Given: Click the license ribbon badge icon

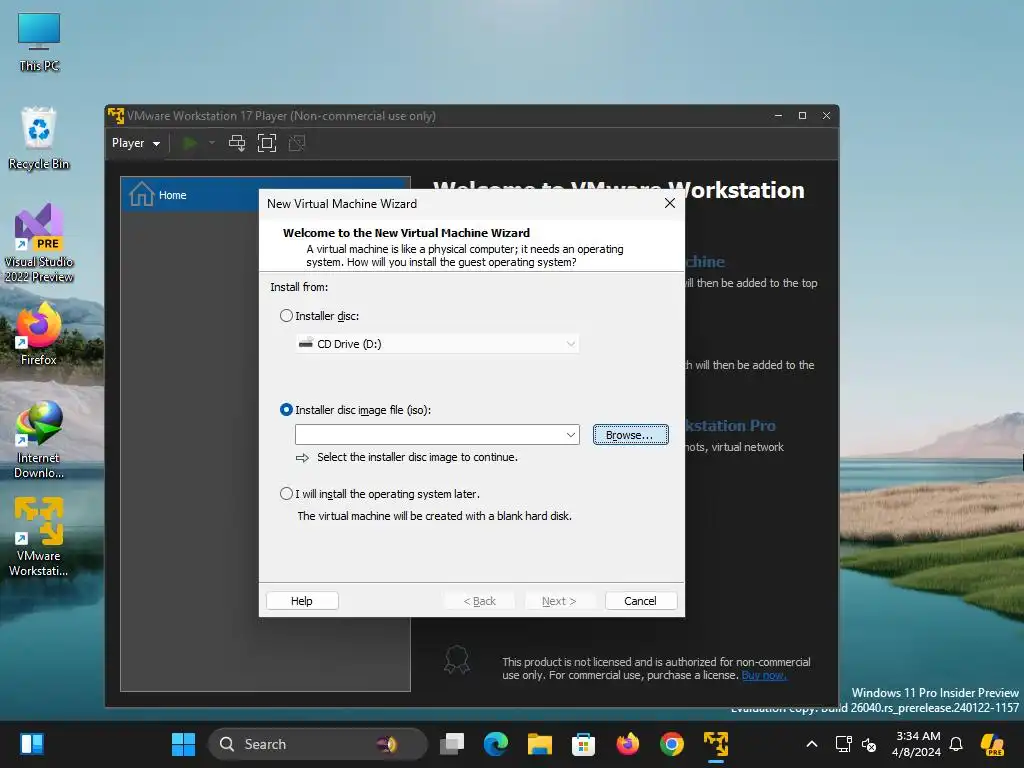Looking at the screenshot, I should [456, 660].
